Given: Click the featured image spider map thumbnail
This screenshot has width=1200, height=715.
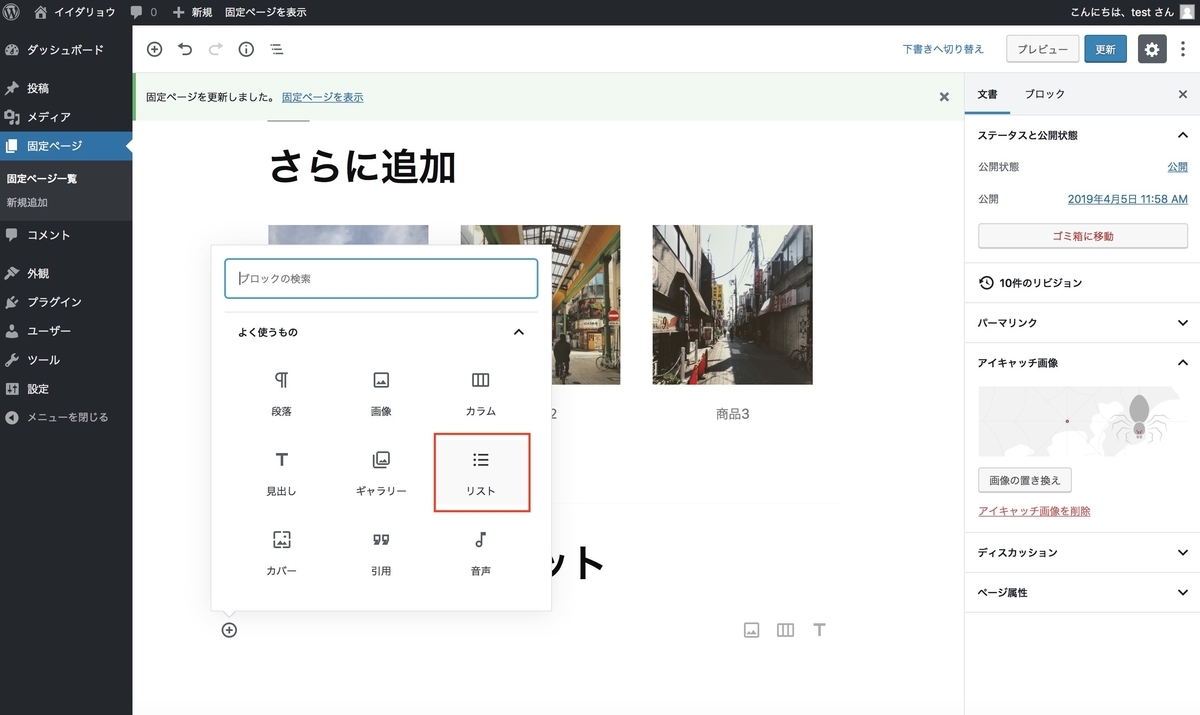Looking at the screenshot, I should 1083,421.
